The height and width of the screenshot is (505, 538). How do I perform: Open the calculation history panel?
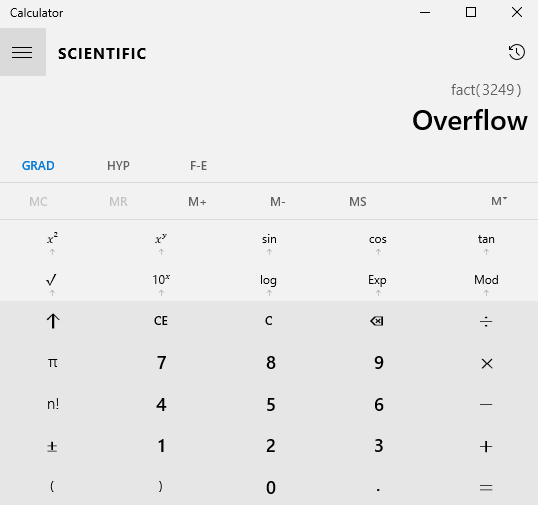point(516,52)
